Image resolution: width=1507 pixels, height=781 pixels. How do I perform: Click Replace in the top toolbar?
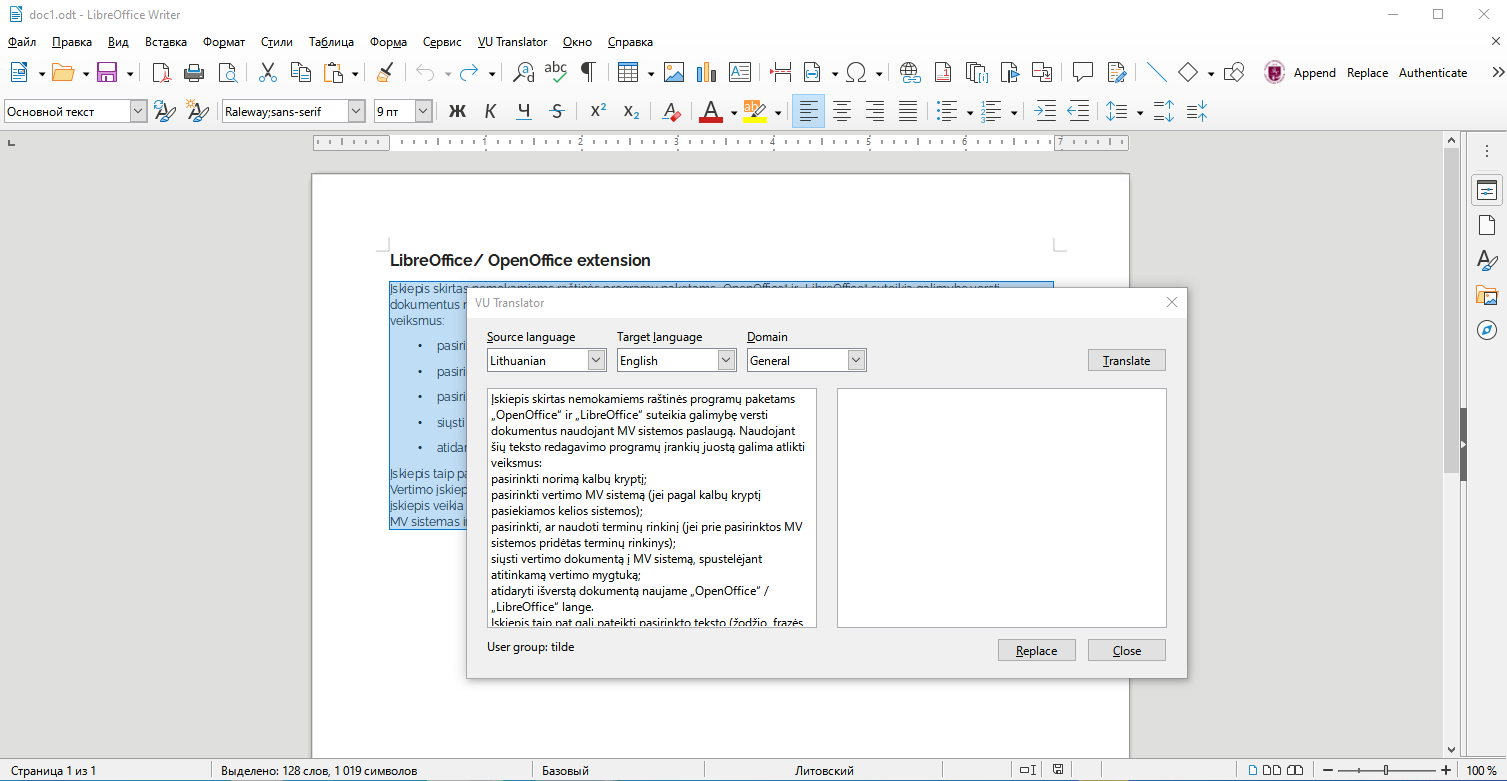click(x=1367, y=72)
